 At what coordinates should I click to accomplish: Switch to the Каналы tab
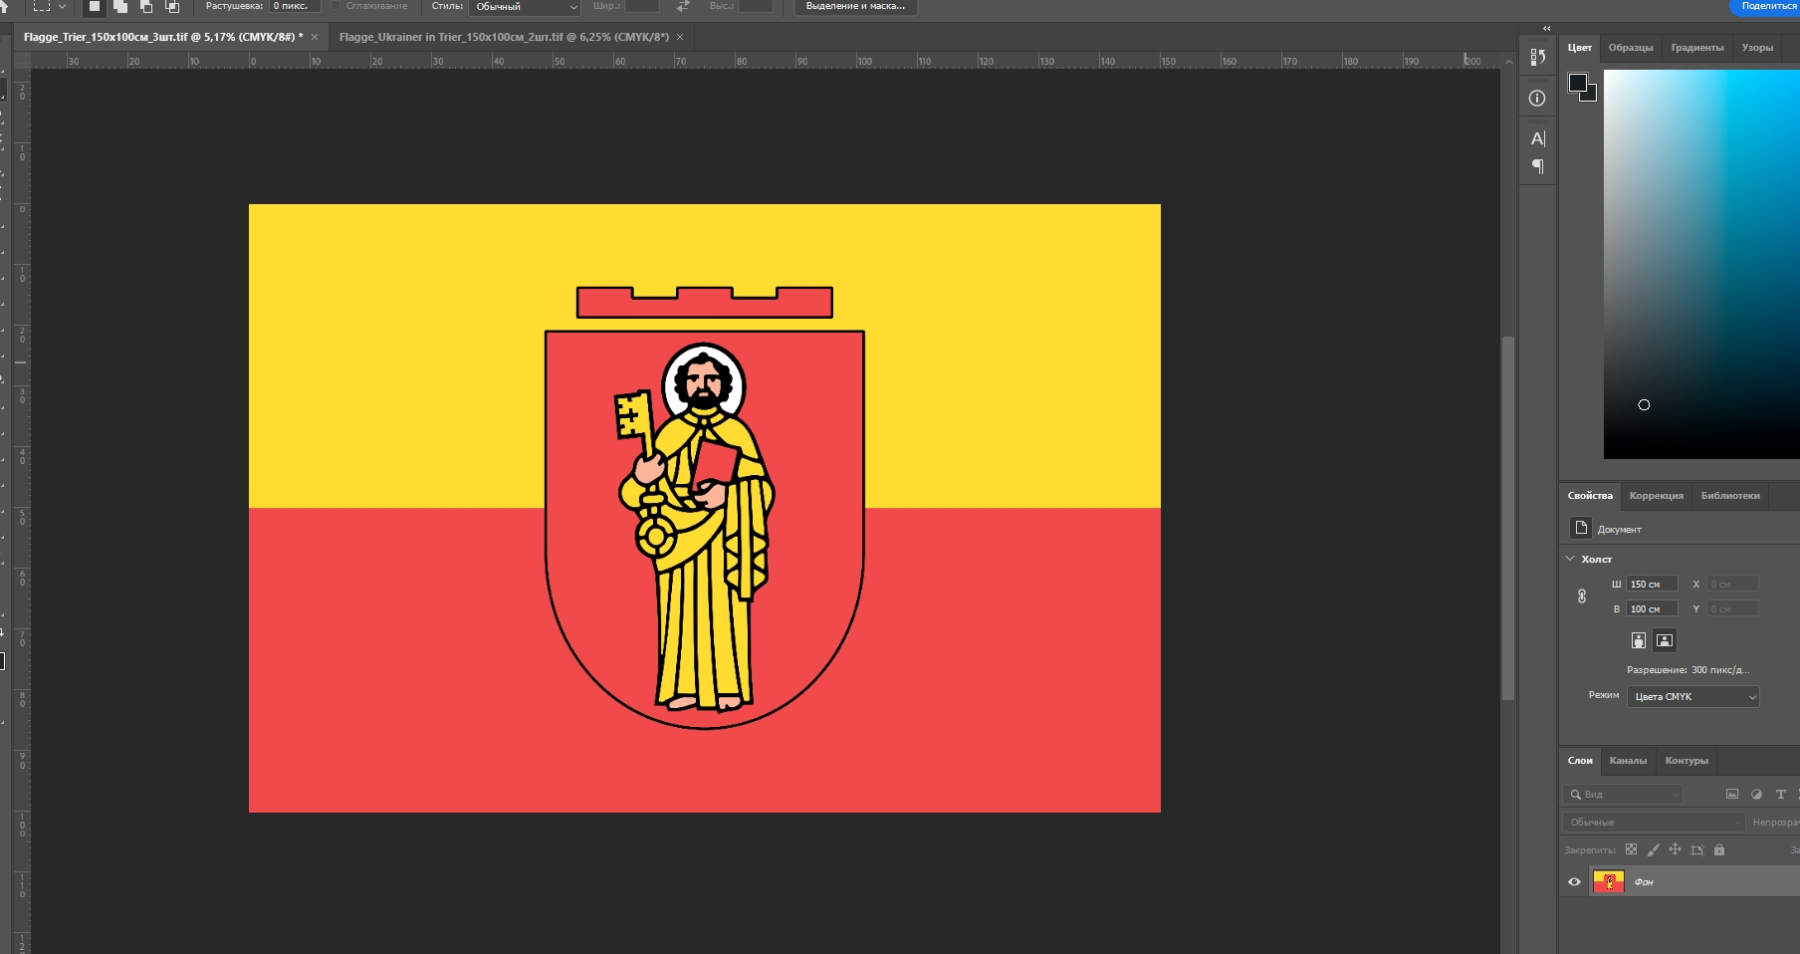[x=1628, y=761]
